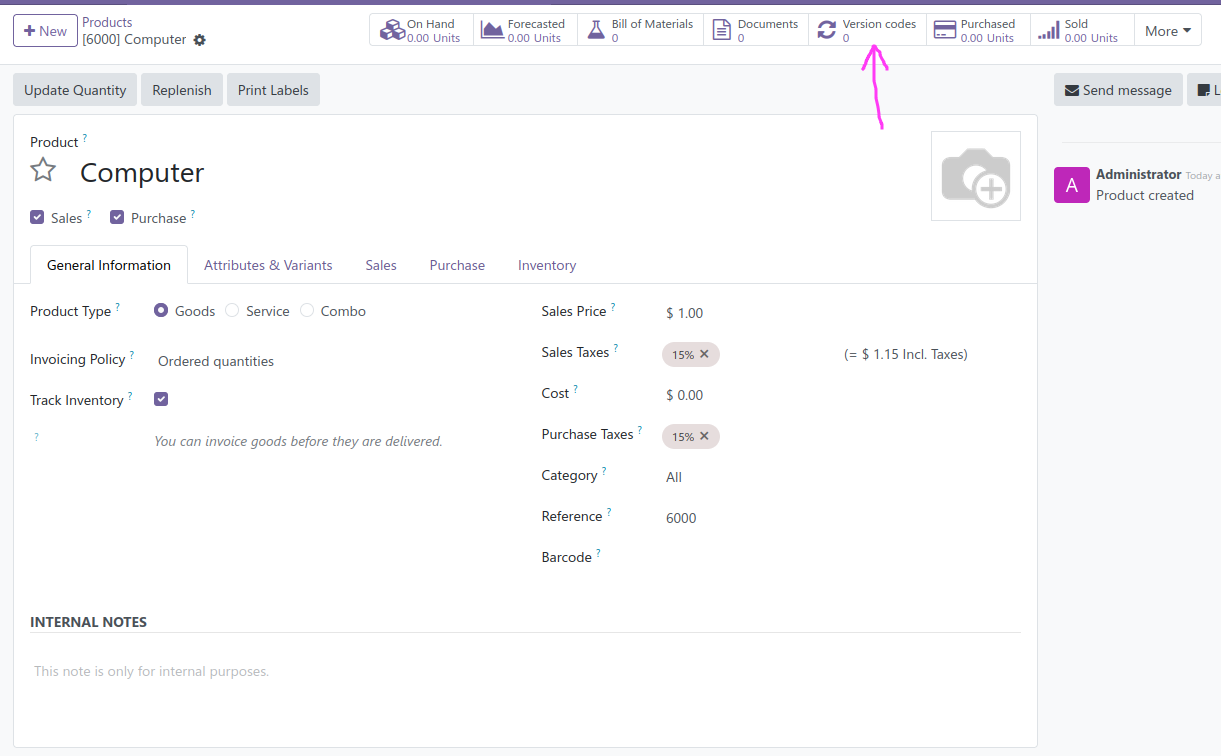The height and width of the screenshot is (756, 1221).
Task: Select the Service product type
Action: coord(232,311)
